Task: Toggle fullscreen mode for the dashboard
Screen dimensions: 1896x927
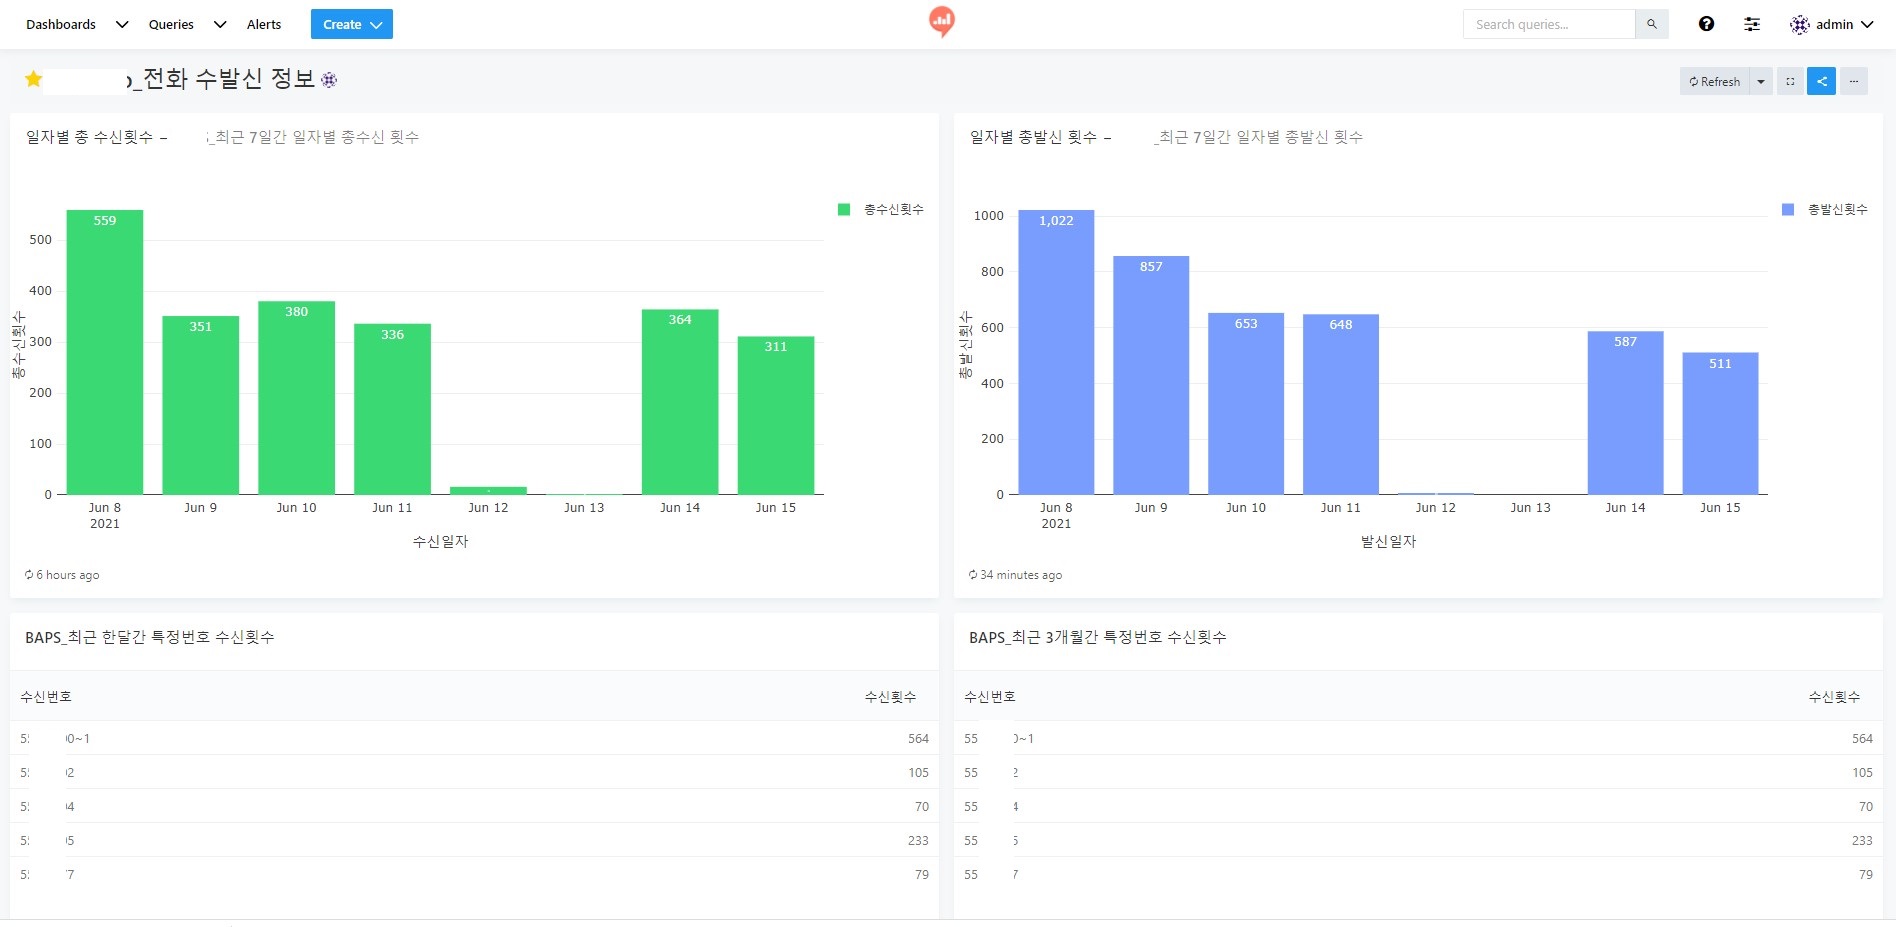Action: coord(1790,81)
